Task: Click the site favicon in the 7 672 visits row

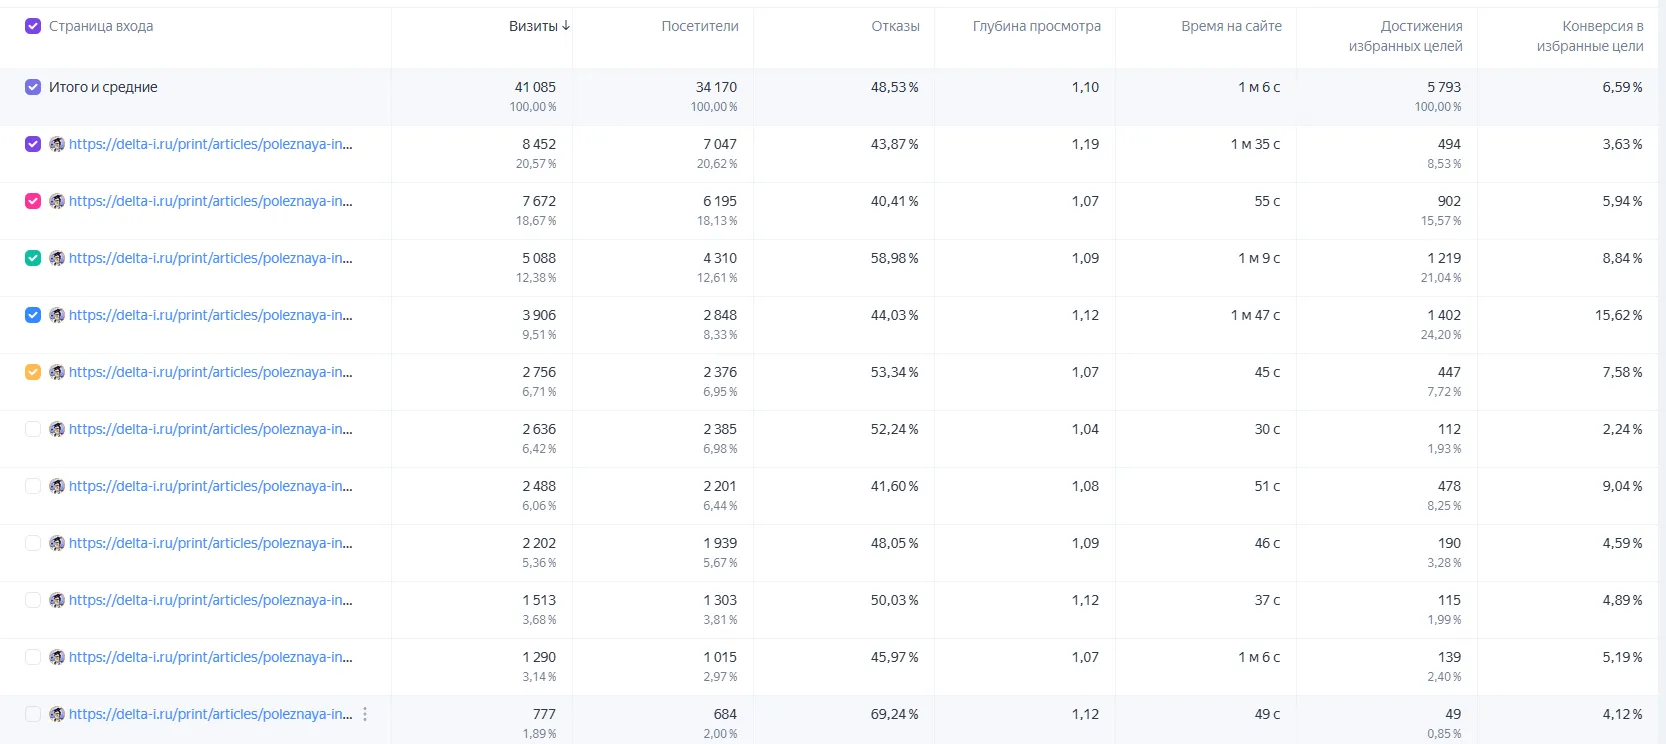Action: [x=57, y=201]
